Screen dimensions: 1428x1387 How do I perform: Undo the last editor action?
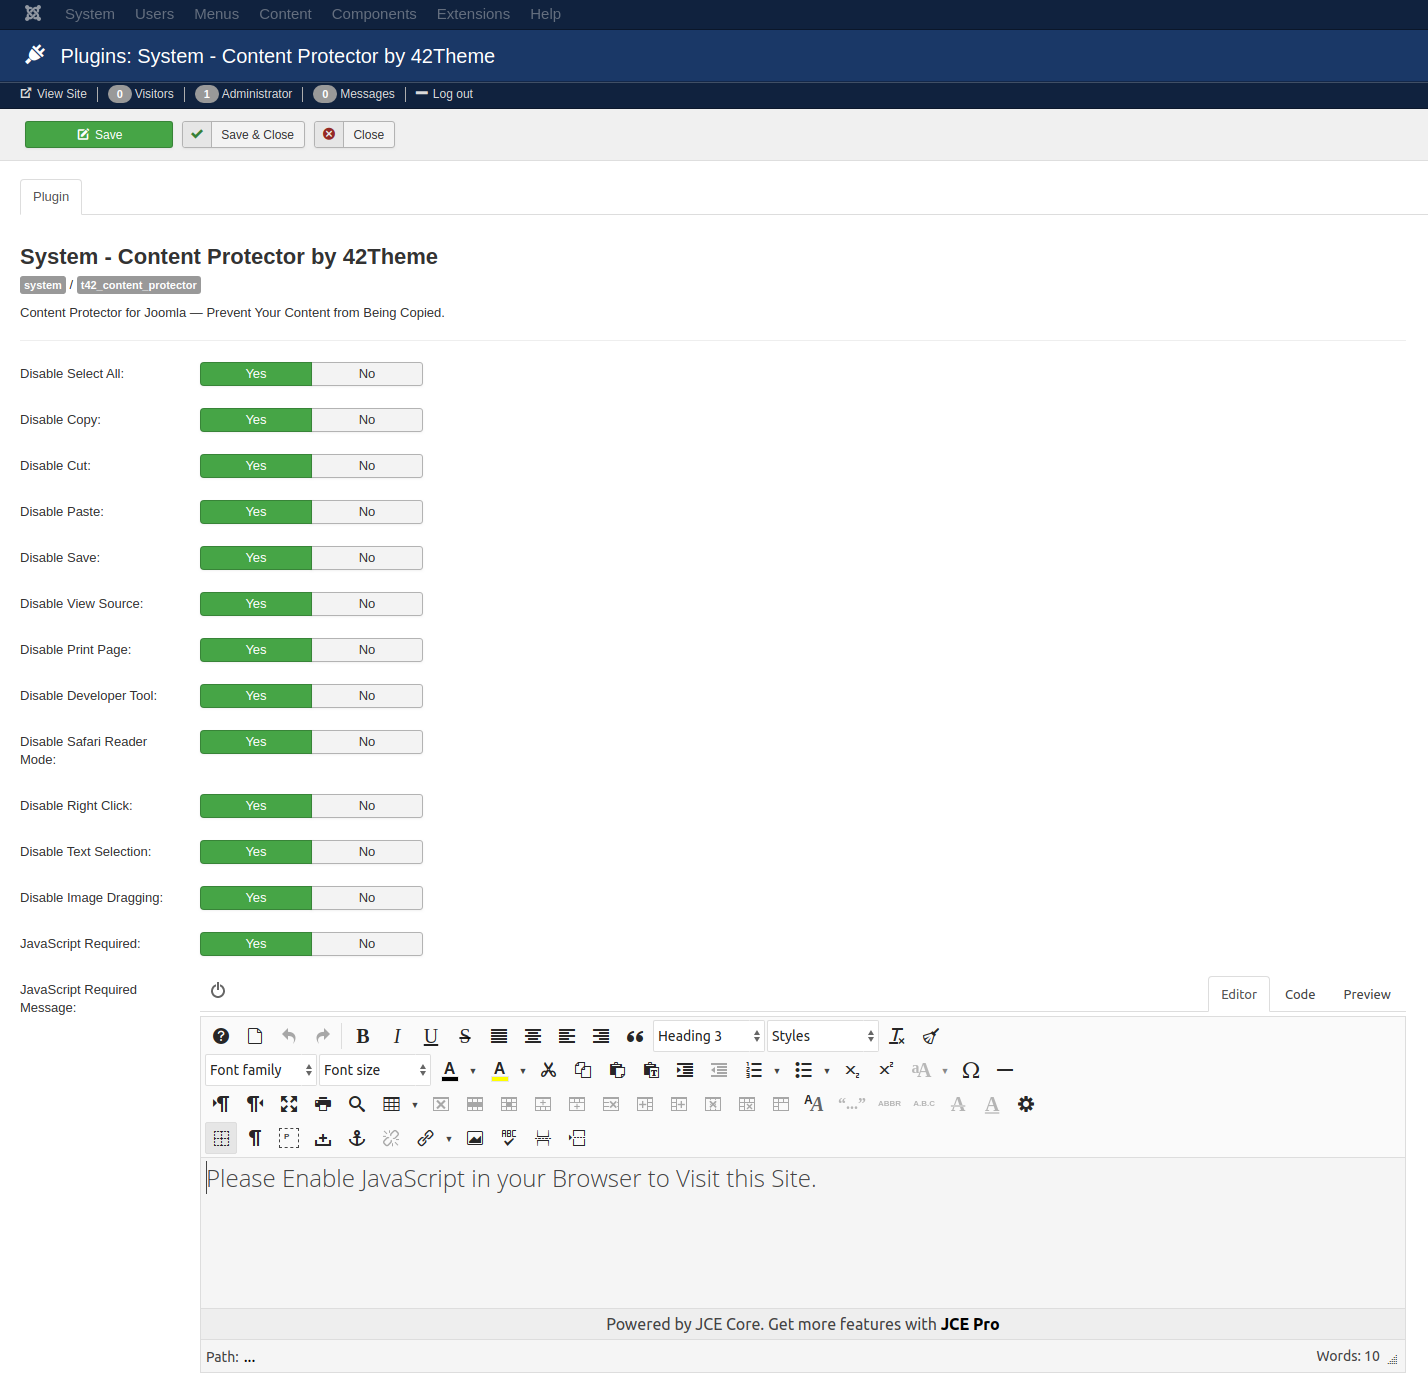pos(289,1036)
